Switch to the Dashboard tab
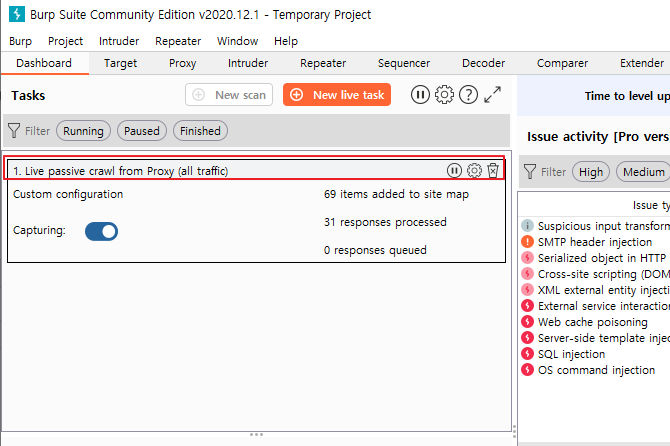The height and width of the screenshot is (446, 670). click(44, 63)
